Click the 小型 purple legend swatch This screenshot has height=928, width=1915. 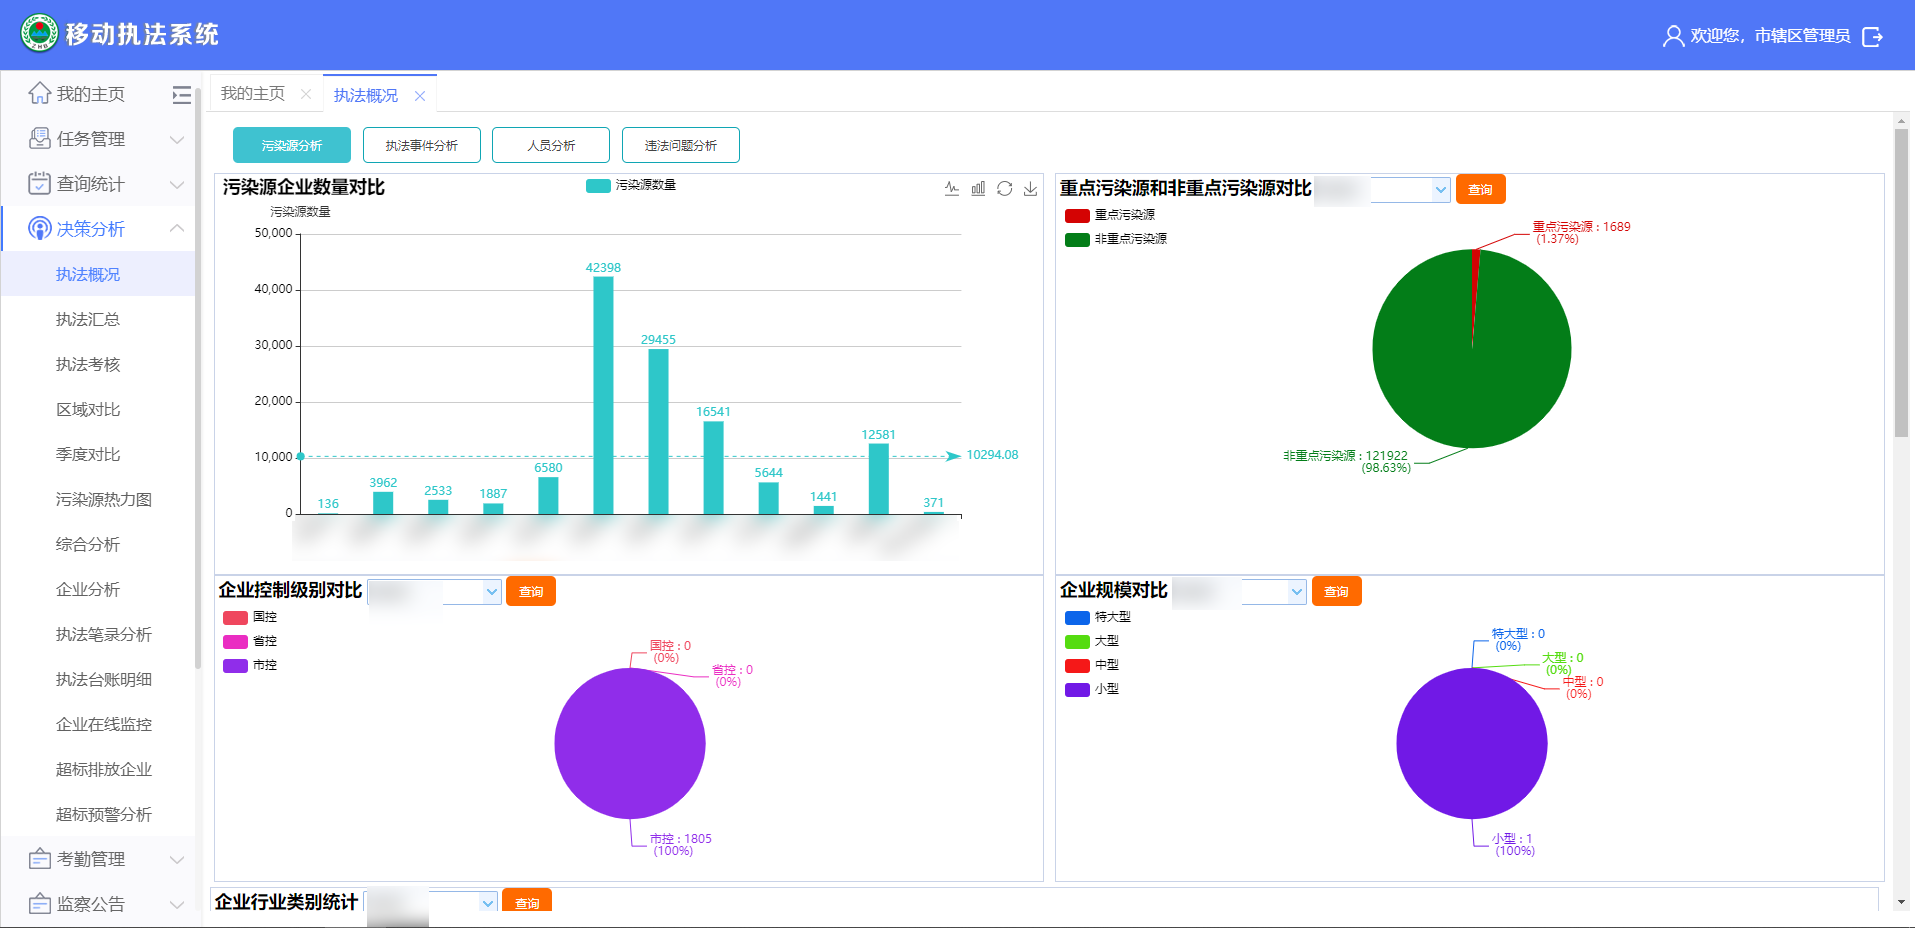1077,689
